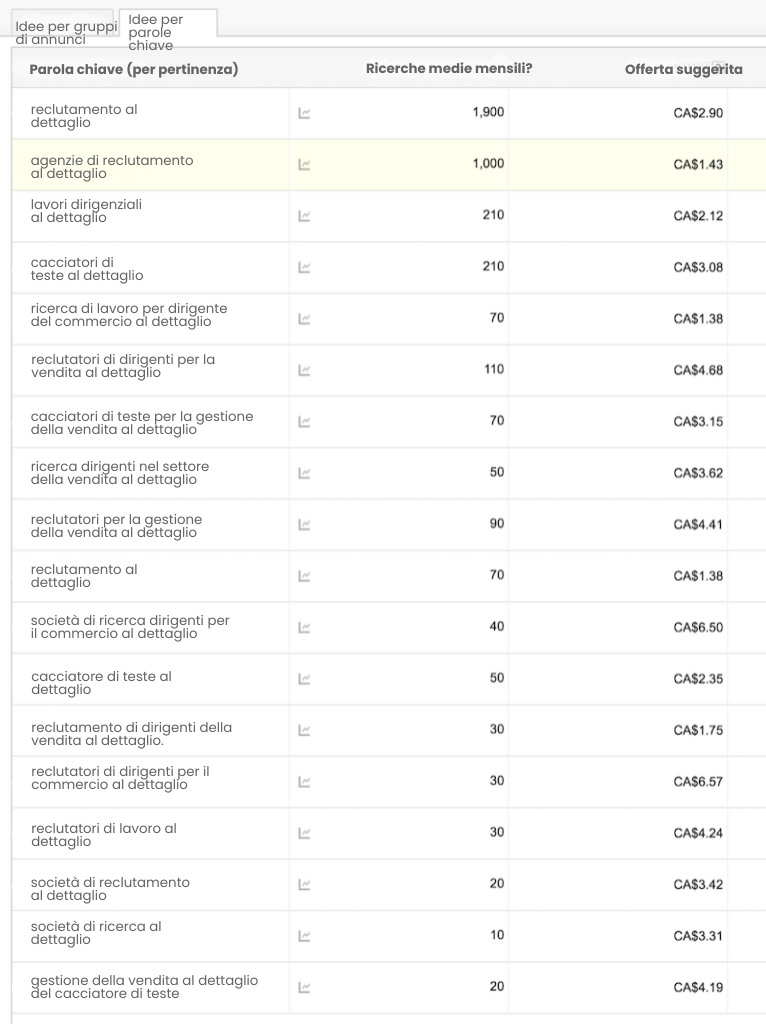View trend chart for "reclutamento al dettaglio"

click(x=303, y=112)
